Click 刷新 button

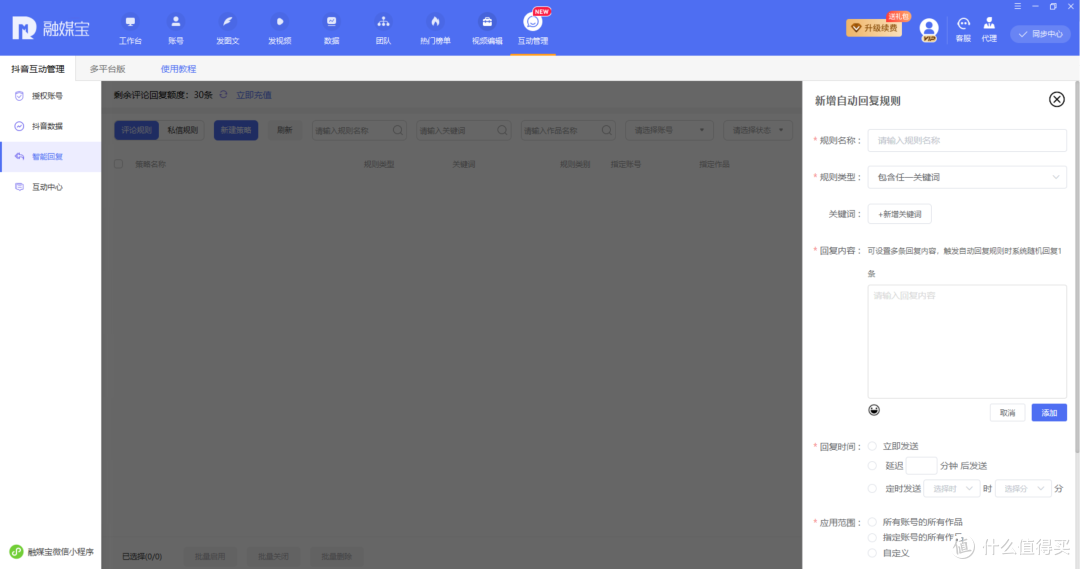tap(284, 130)
